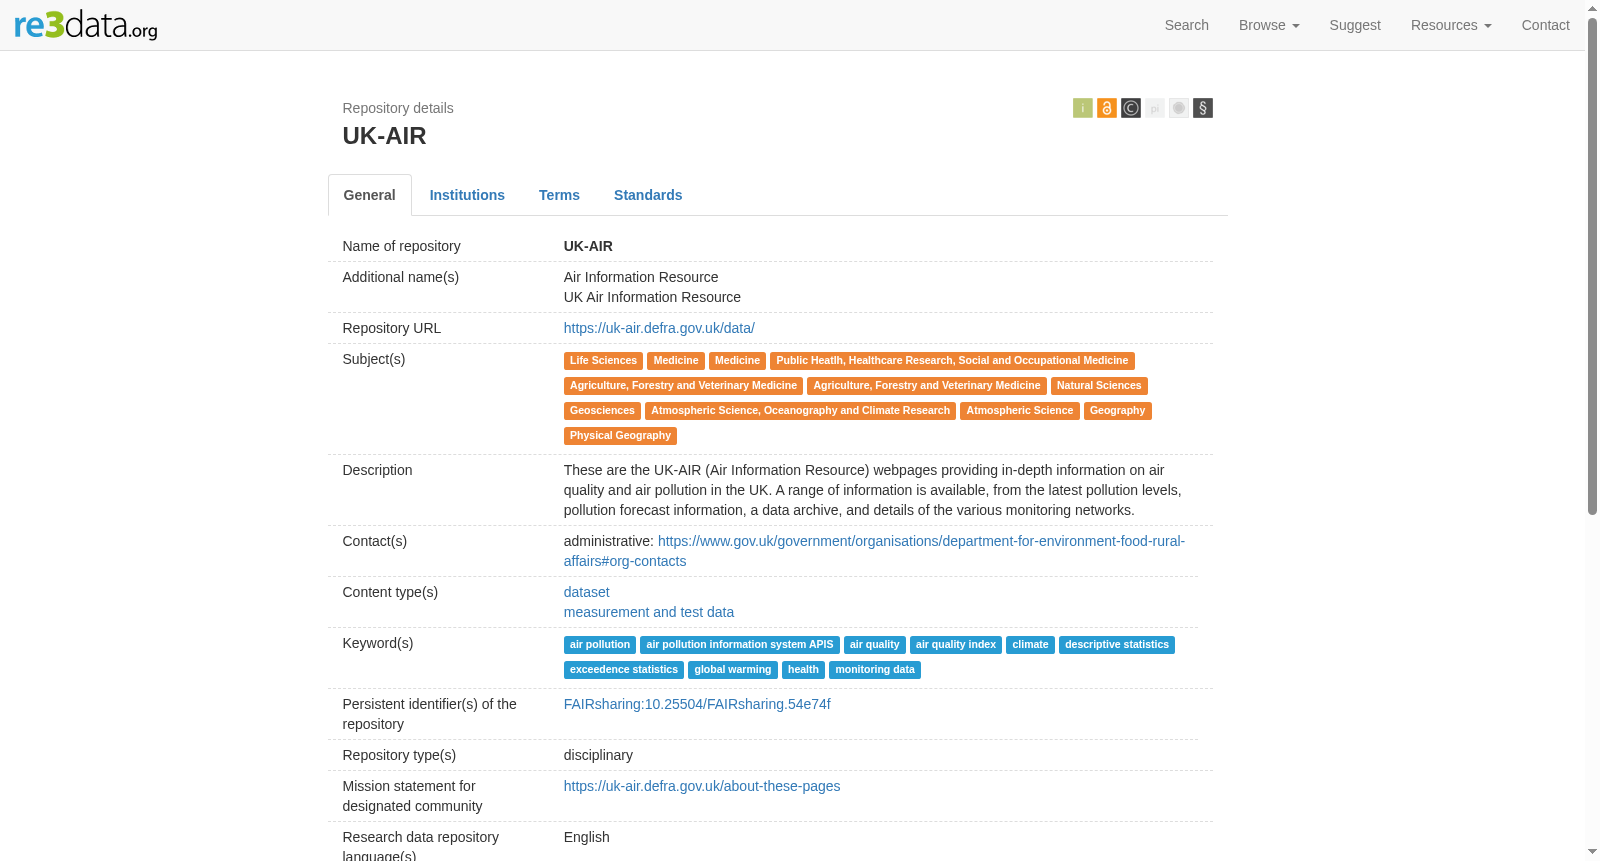This screenshot has width=1600, height=861.
Task: Click the air pollution information system APIS keyword
Action: click(740, 645)
